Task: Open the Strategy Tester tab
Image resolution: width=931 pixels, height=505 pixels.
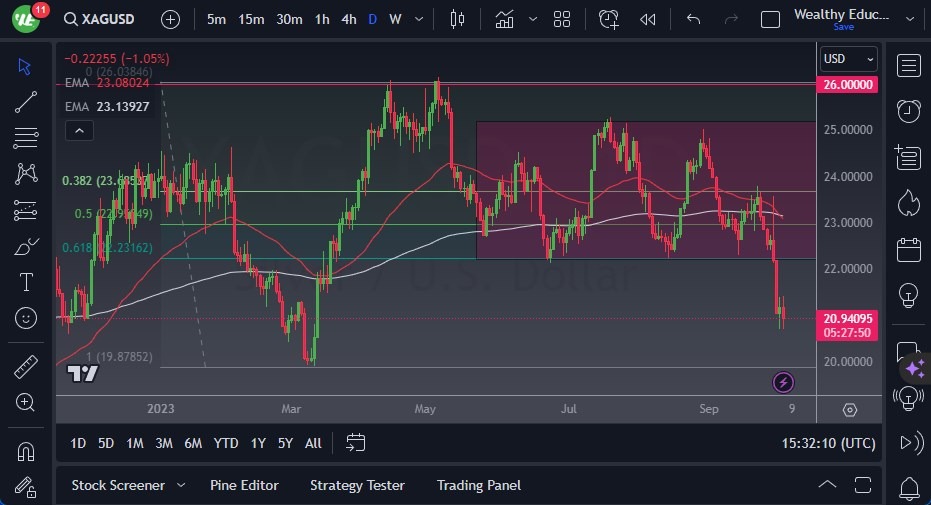Action: [357, 485]
